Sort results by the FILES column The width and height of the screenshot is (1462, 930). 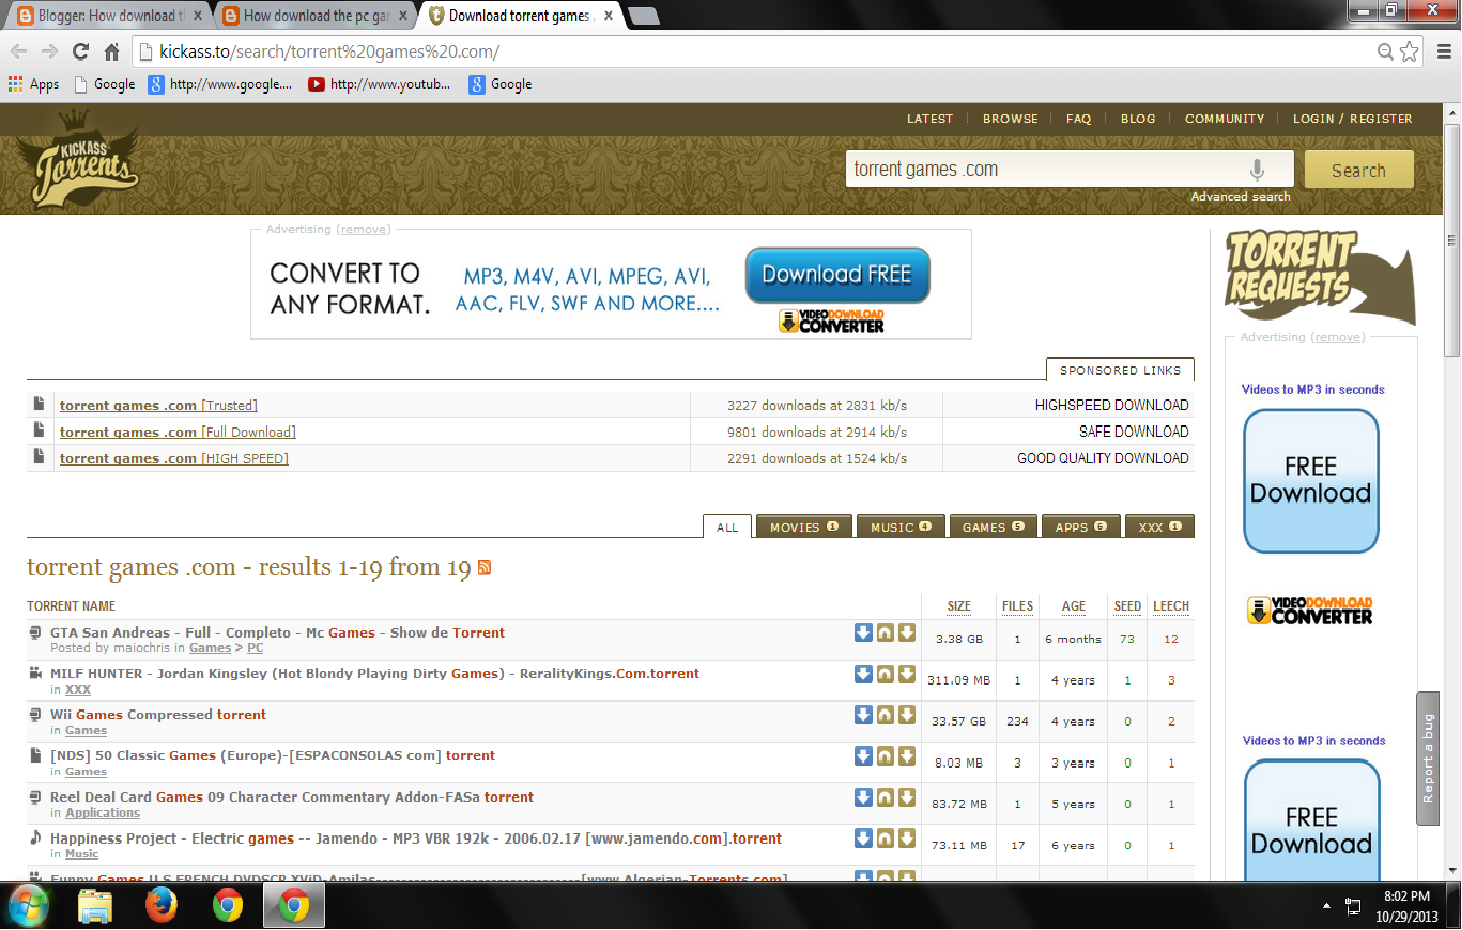[x=1018, y=607]
